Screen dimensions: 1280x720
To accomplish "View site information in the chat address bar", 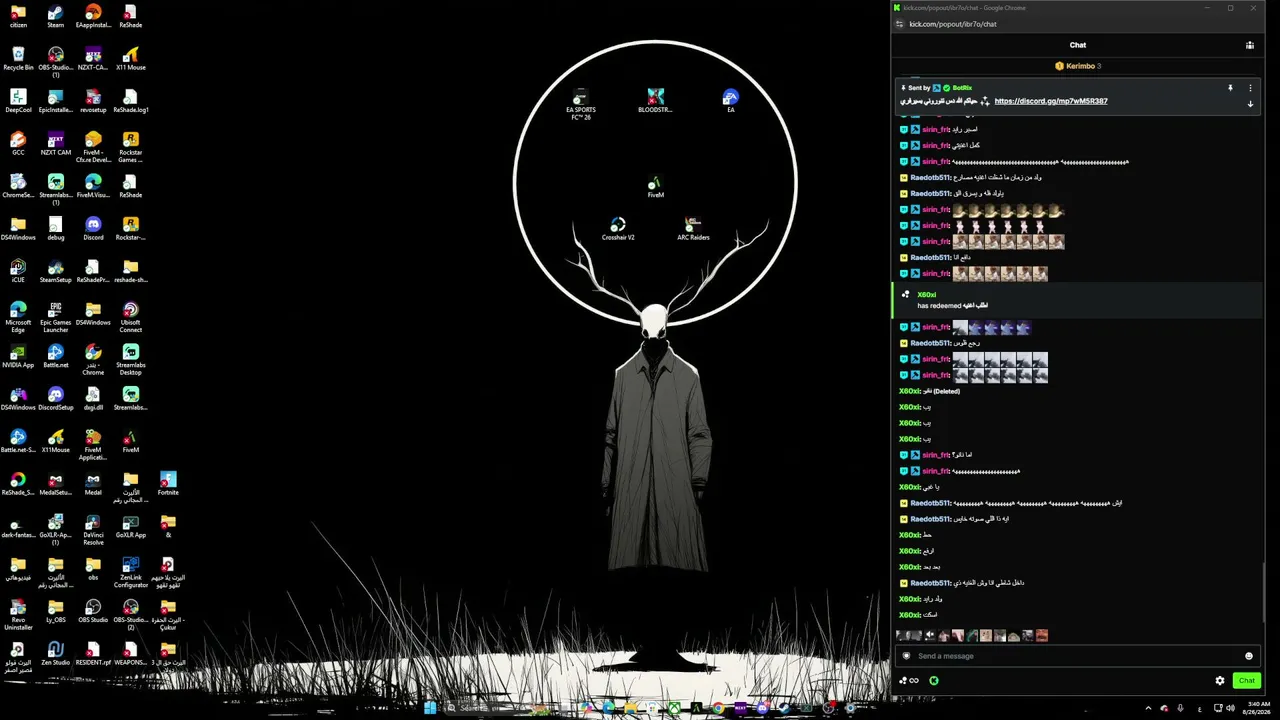I will (900, 24).
